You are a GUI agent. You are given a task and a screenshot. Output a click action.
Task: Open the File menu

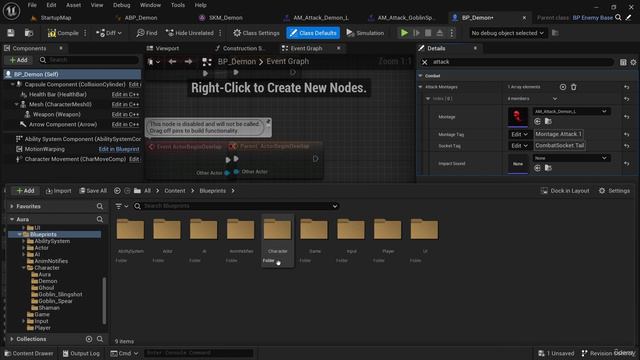[x=32, y=5]
